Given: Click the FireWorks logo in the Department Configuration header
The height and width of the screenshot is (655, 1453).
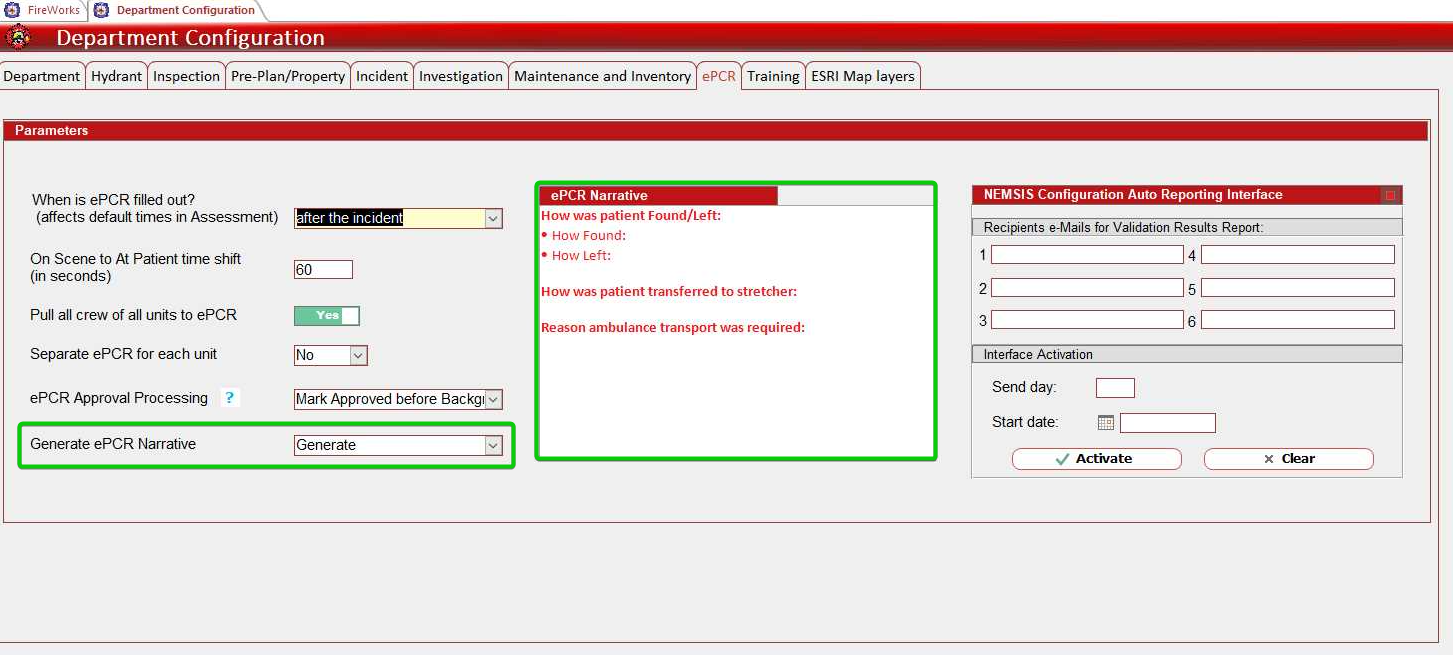Looking at the screenshot, I should coord(18,38).
